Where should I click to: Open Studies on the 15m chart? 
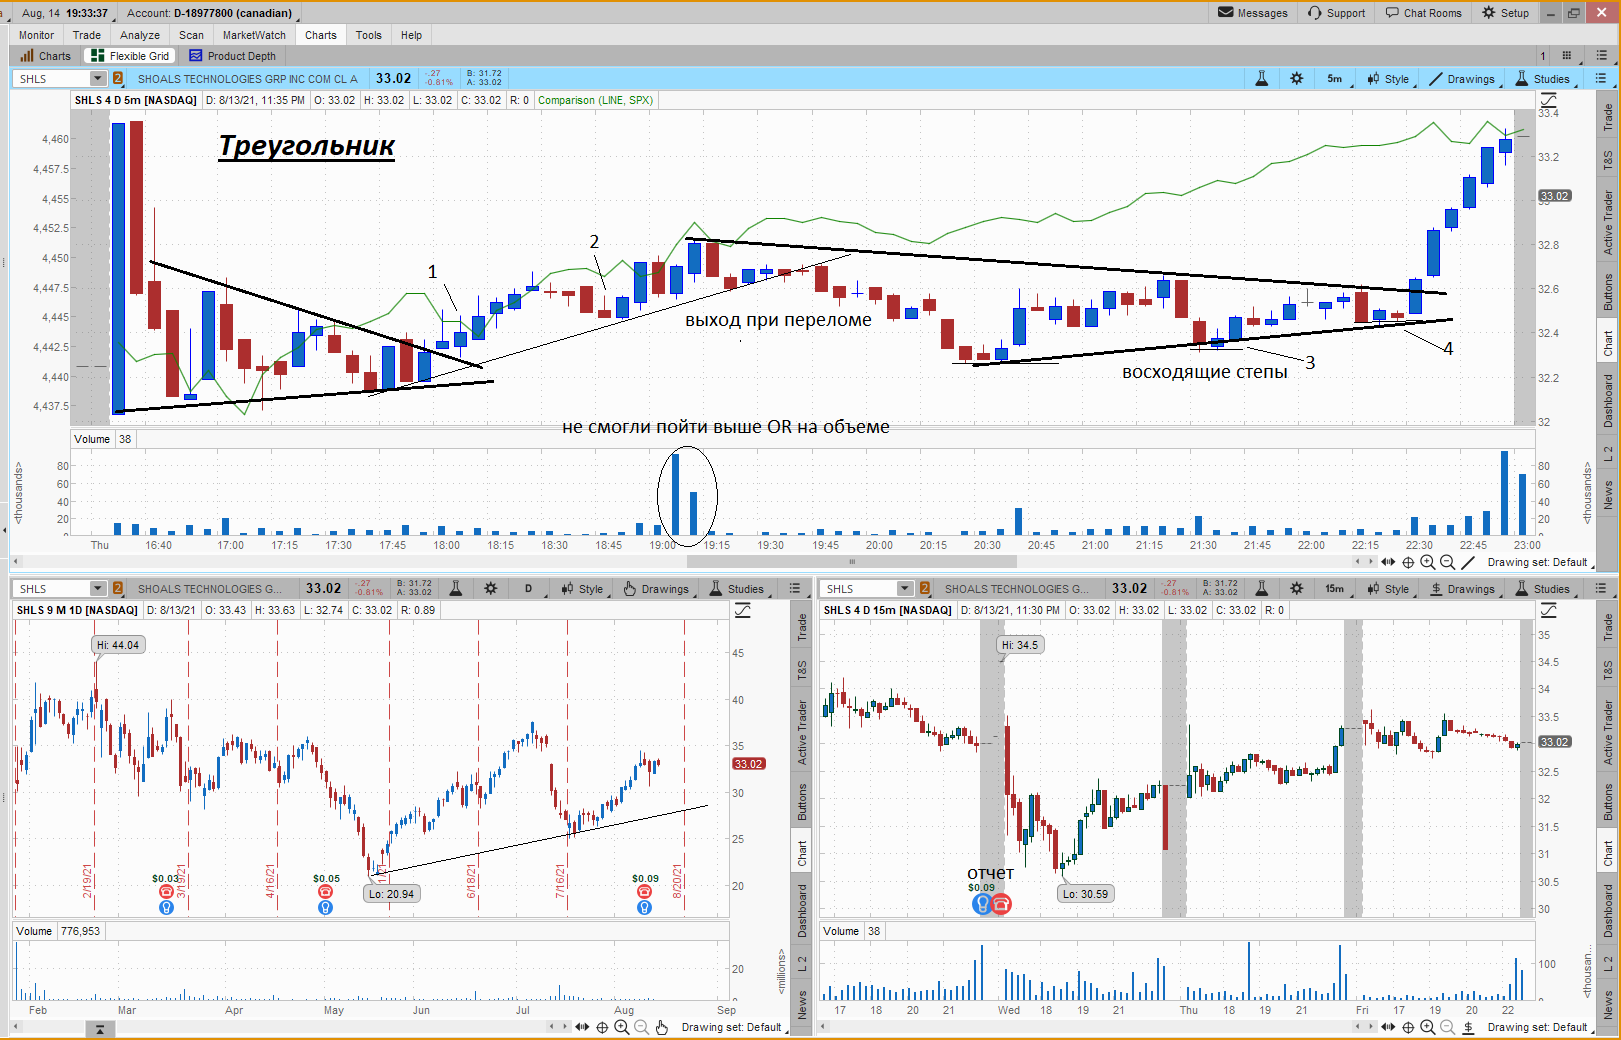point(1543,589)
